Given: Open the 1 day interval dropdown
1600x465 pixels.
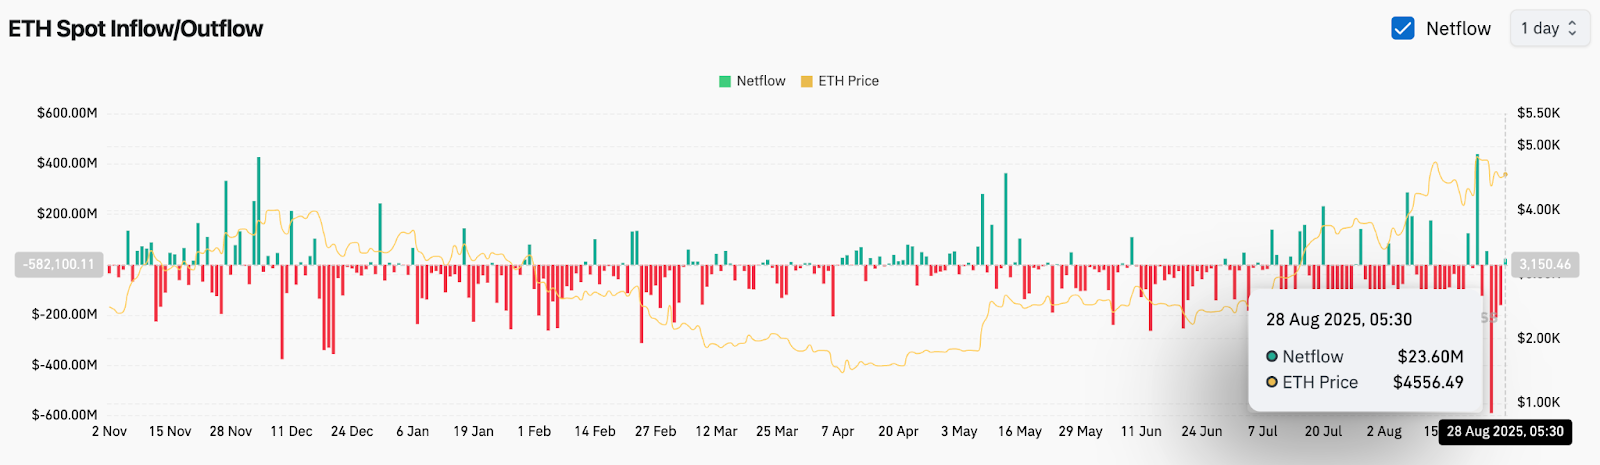Looking at the screenshot, I should [x=1548, y=28].
